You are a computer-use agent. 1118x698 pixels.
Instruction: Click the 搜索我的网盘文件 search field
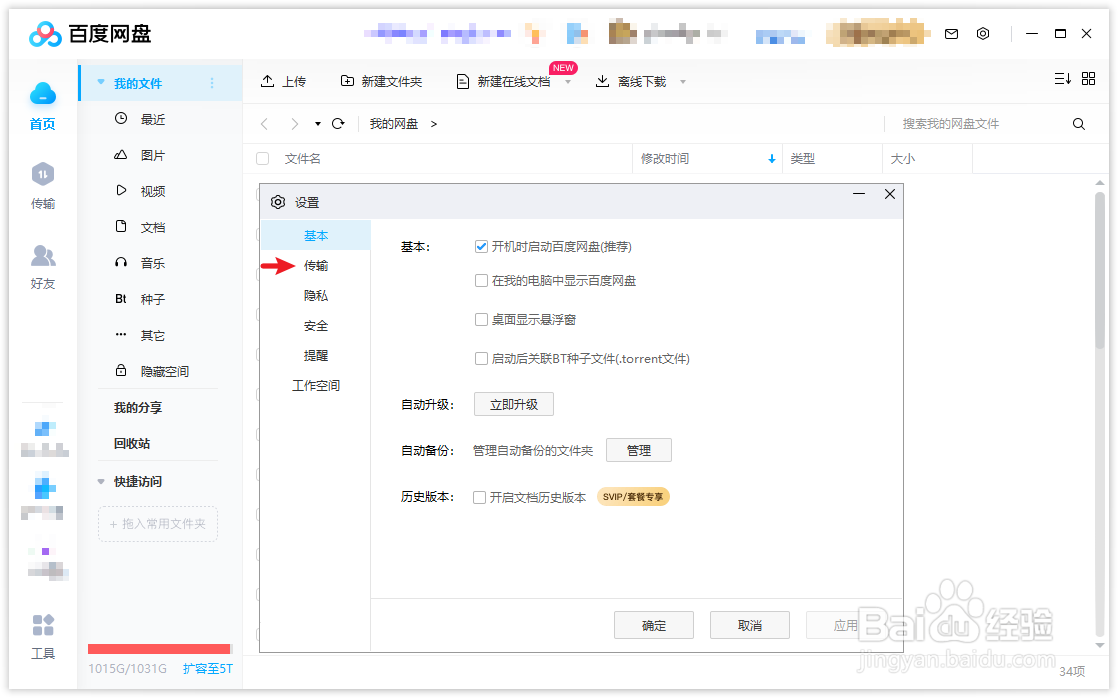pyautogui.click(x=977, y=124)
